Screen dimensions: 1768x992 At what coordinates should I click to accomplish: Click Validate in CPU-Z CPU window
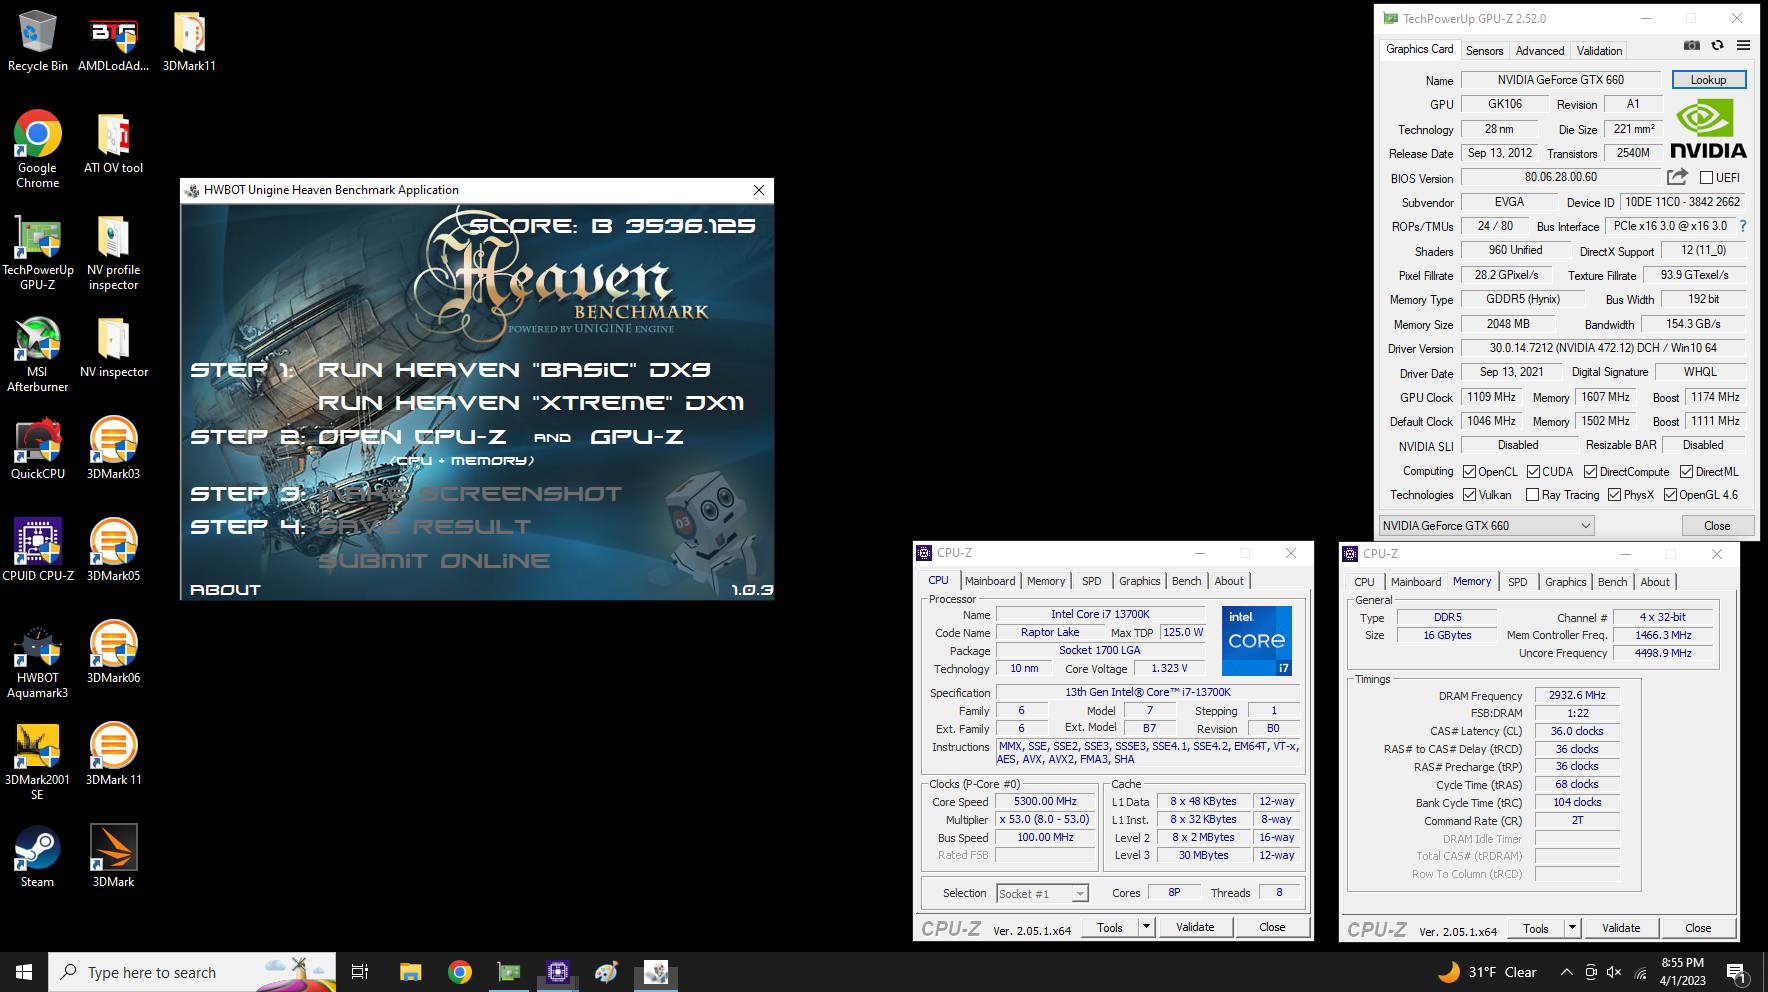tap(1195, 927)
